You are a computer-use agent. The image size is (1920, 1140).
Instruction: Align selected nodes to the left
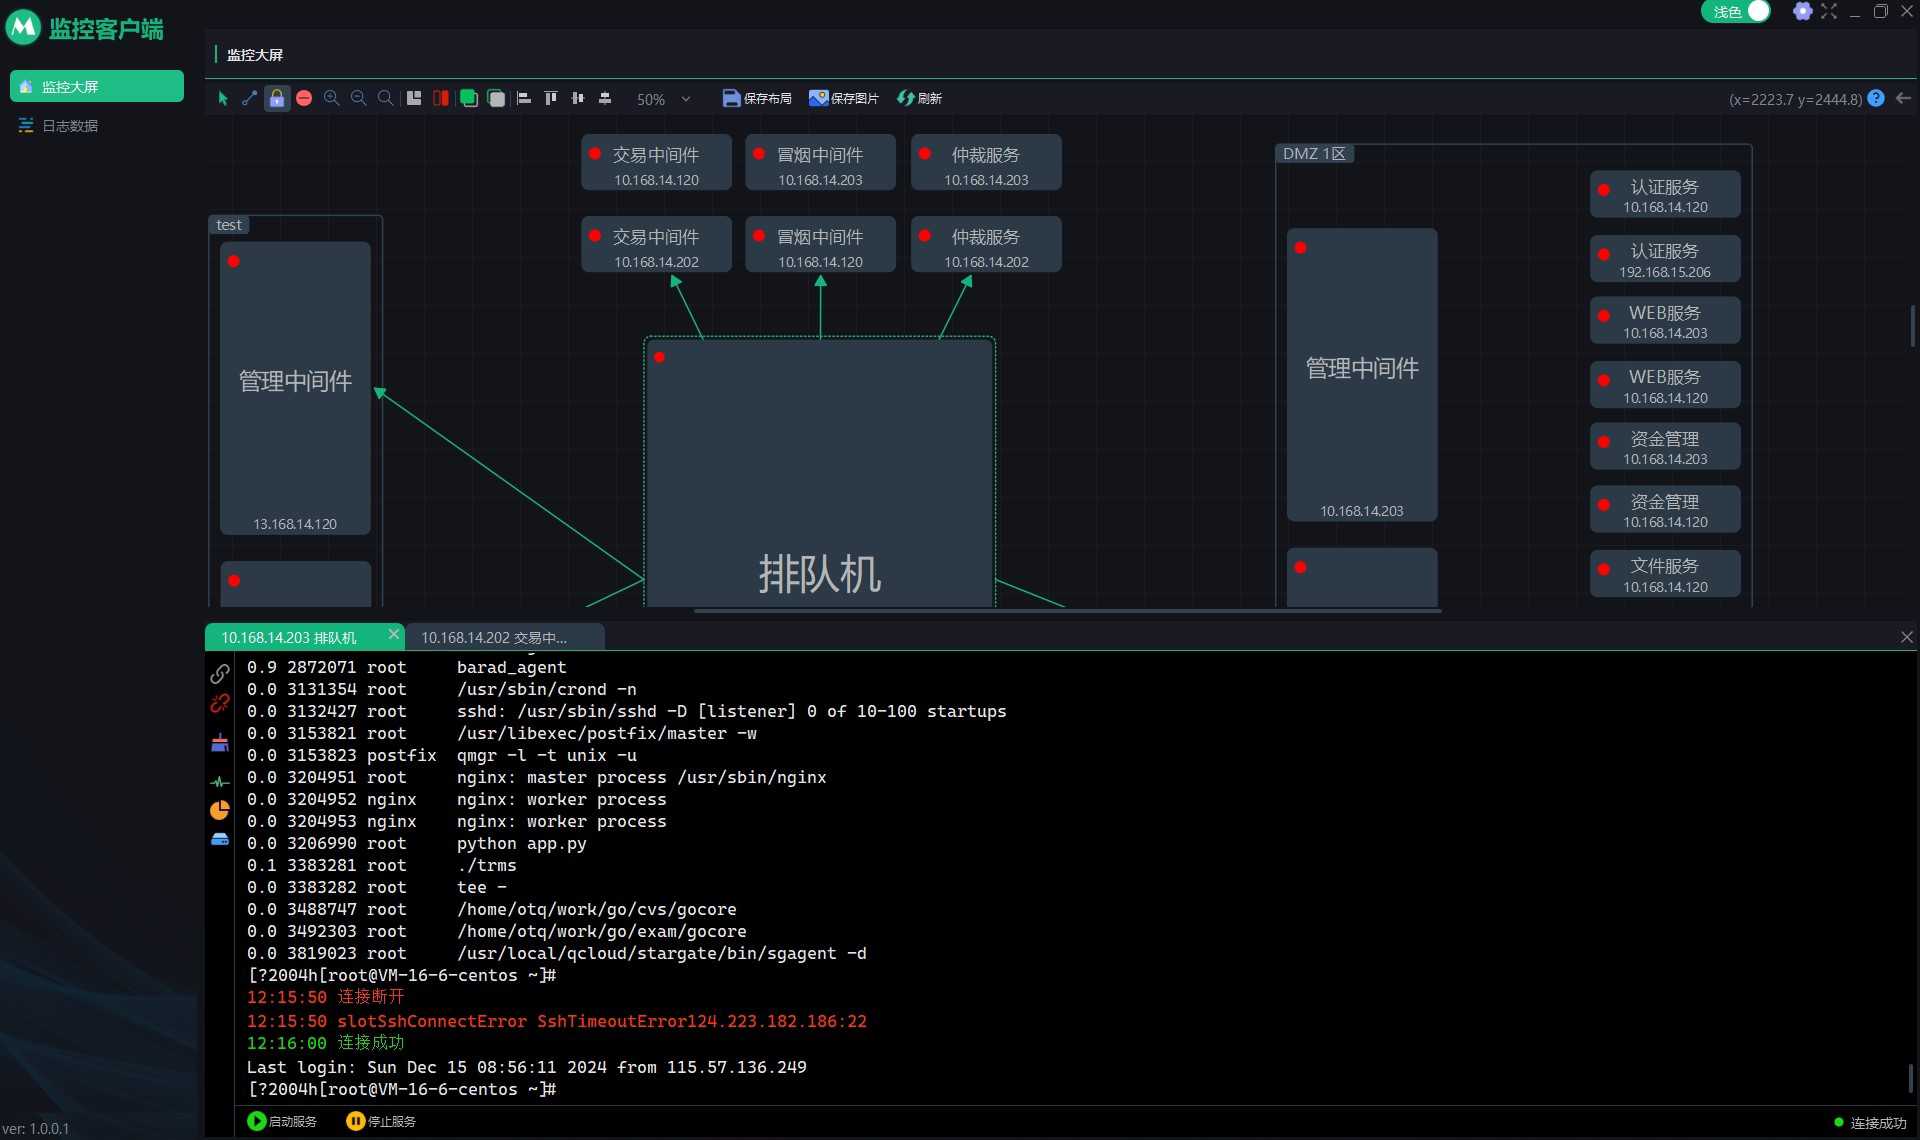pos(523,98)
